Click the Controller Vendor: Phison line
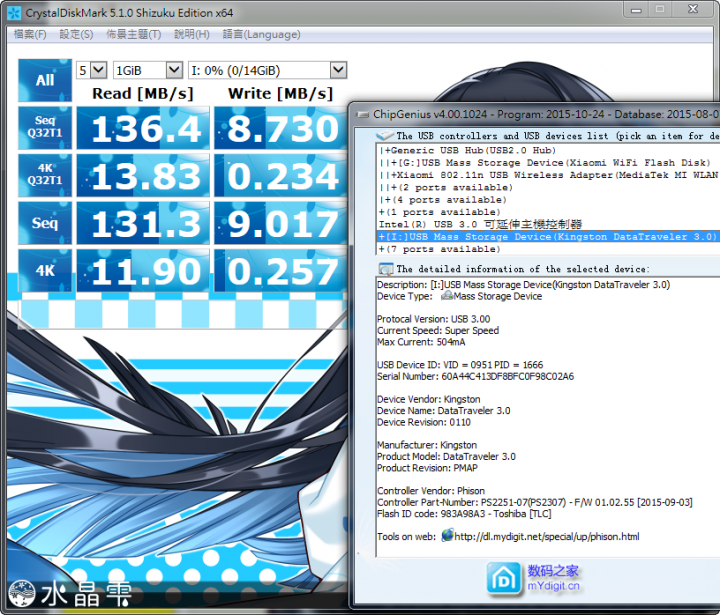 tap(431, 491)
